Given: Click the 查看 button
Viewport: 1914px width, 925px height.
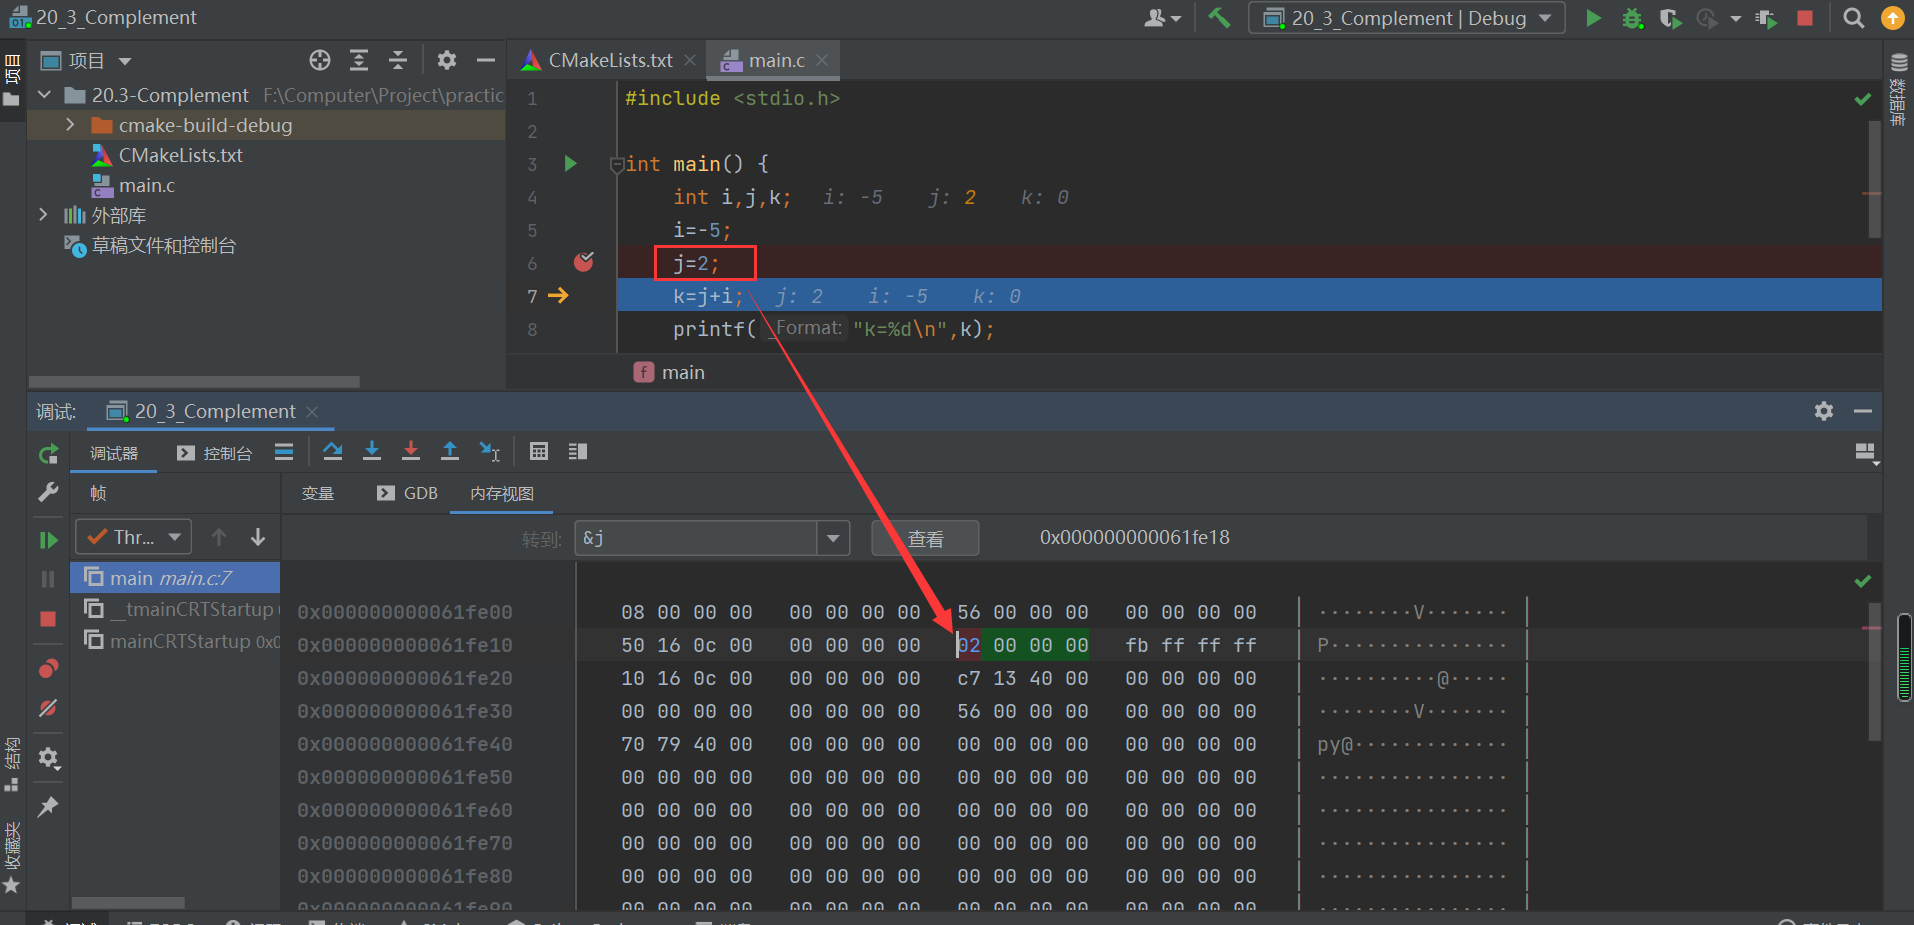Looking at the screenshot, I should point(925,539).
